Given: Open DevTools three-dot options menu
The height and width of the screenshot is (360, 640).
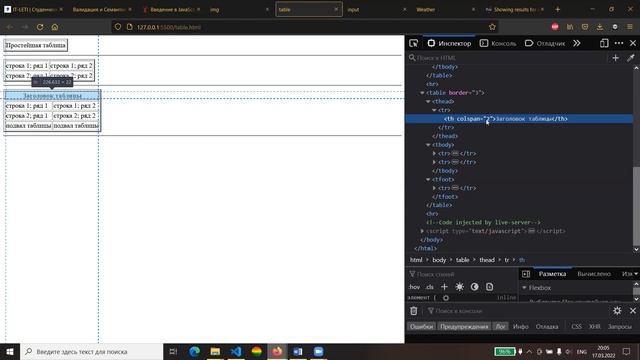Looking at the screenshot, I should coord(619,43).
